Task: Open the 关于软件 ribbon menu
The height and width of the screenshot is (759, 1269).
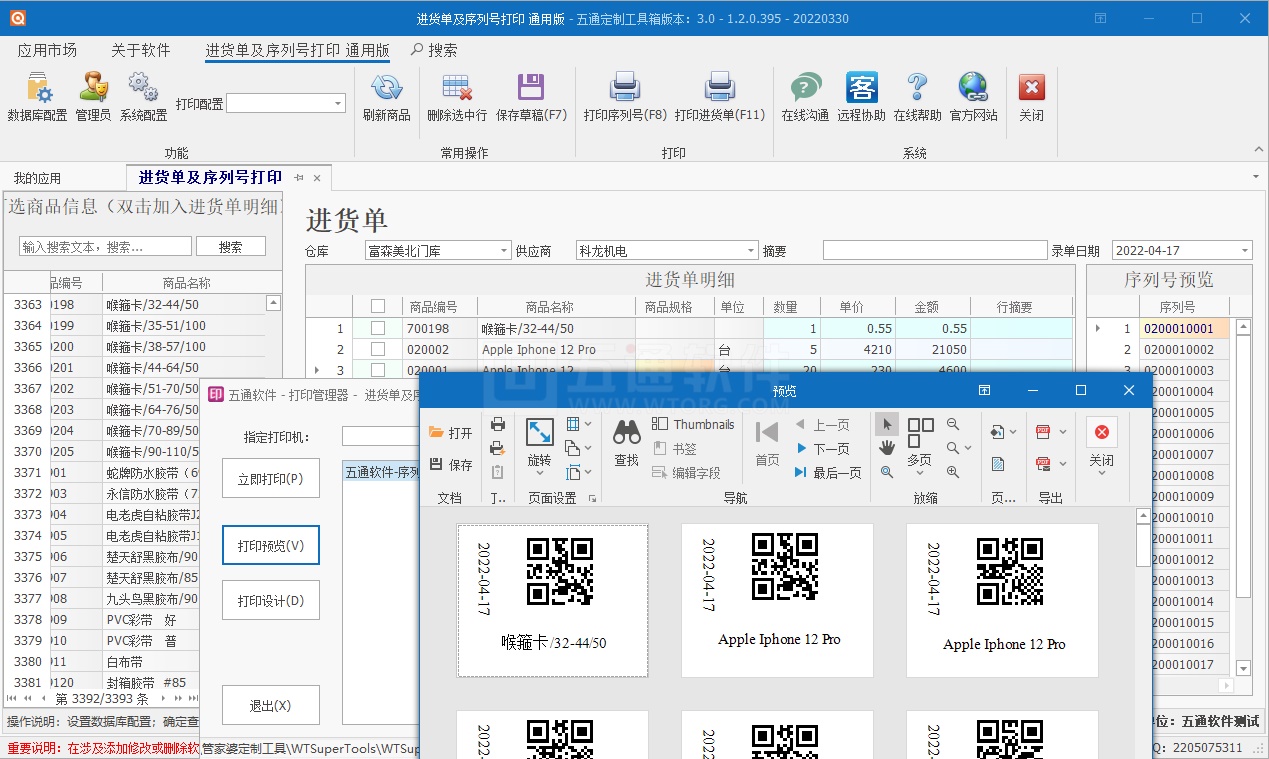Action: pos(142,50)
